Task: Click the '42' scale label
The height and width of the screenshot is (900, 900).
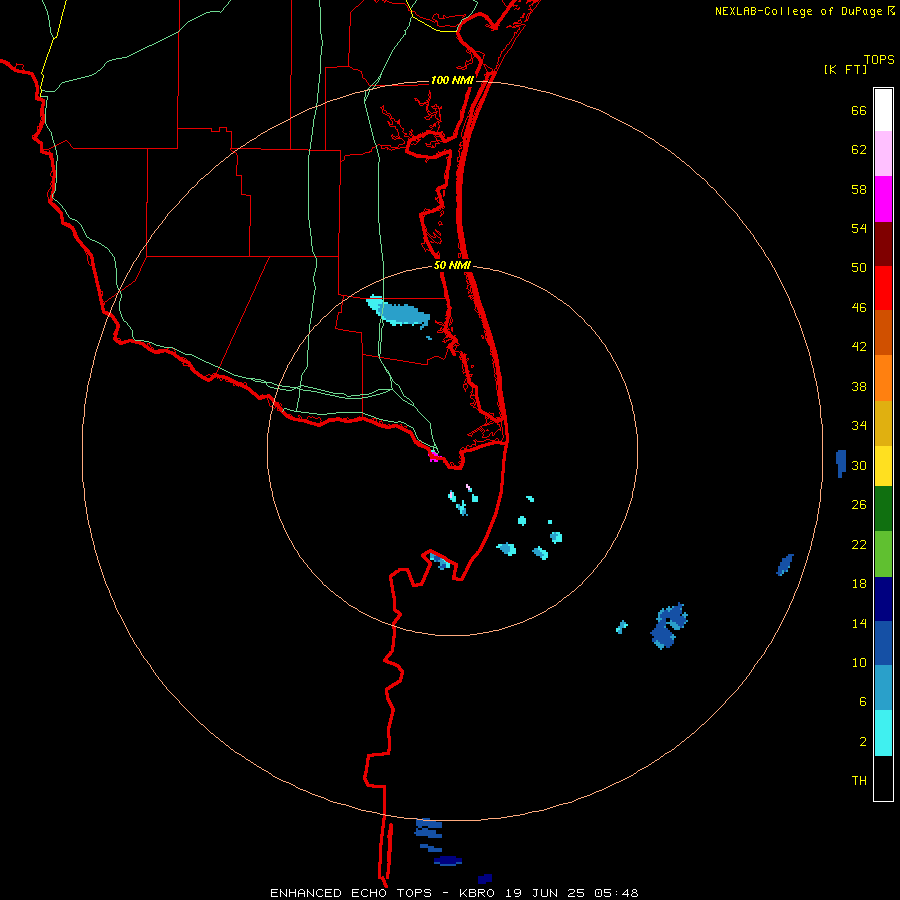Action: coord(859,347)
